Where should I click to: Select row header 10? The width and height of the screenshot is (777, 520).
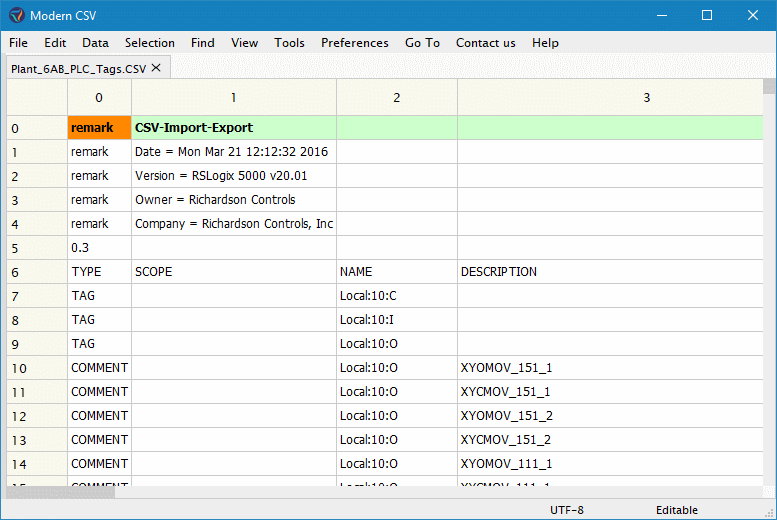(x=37, y=368)
